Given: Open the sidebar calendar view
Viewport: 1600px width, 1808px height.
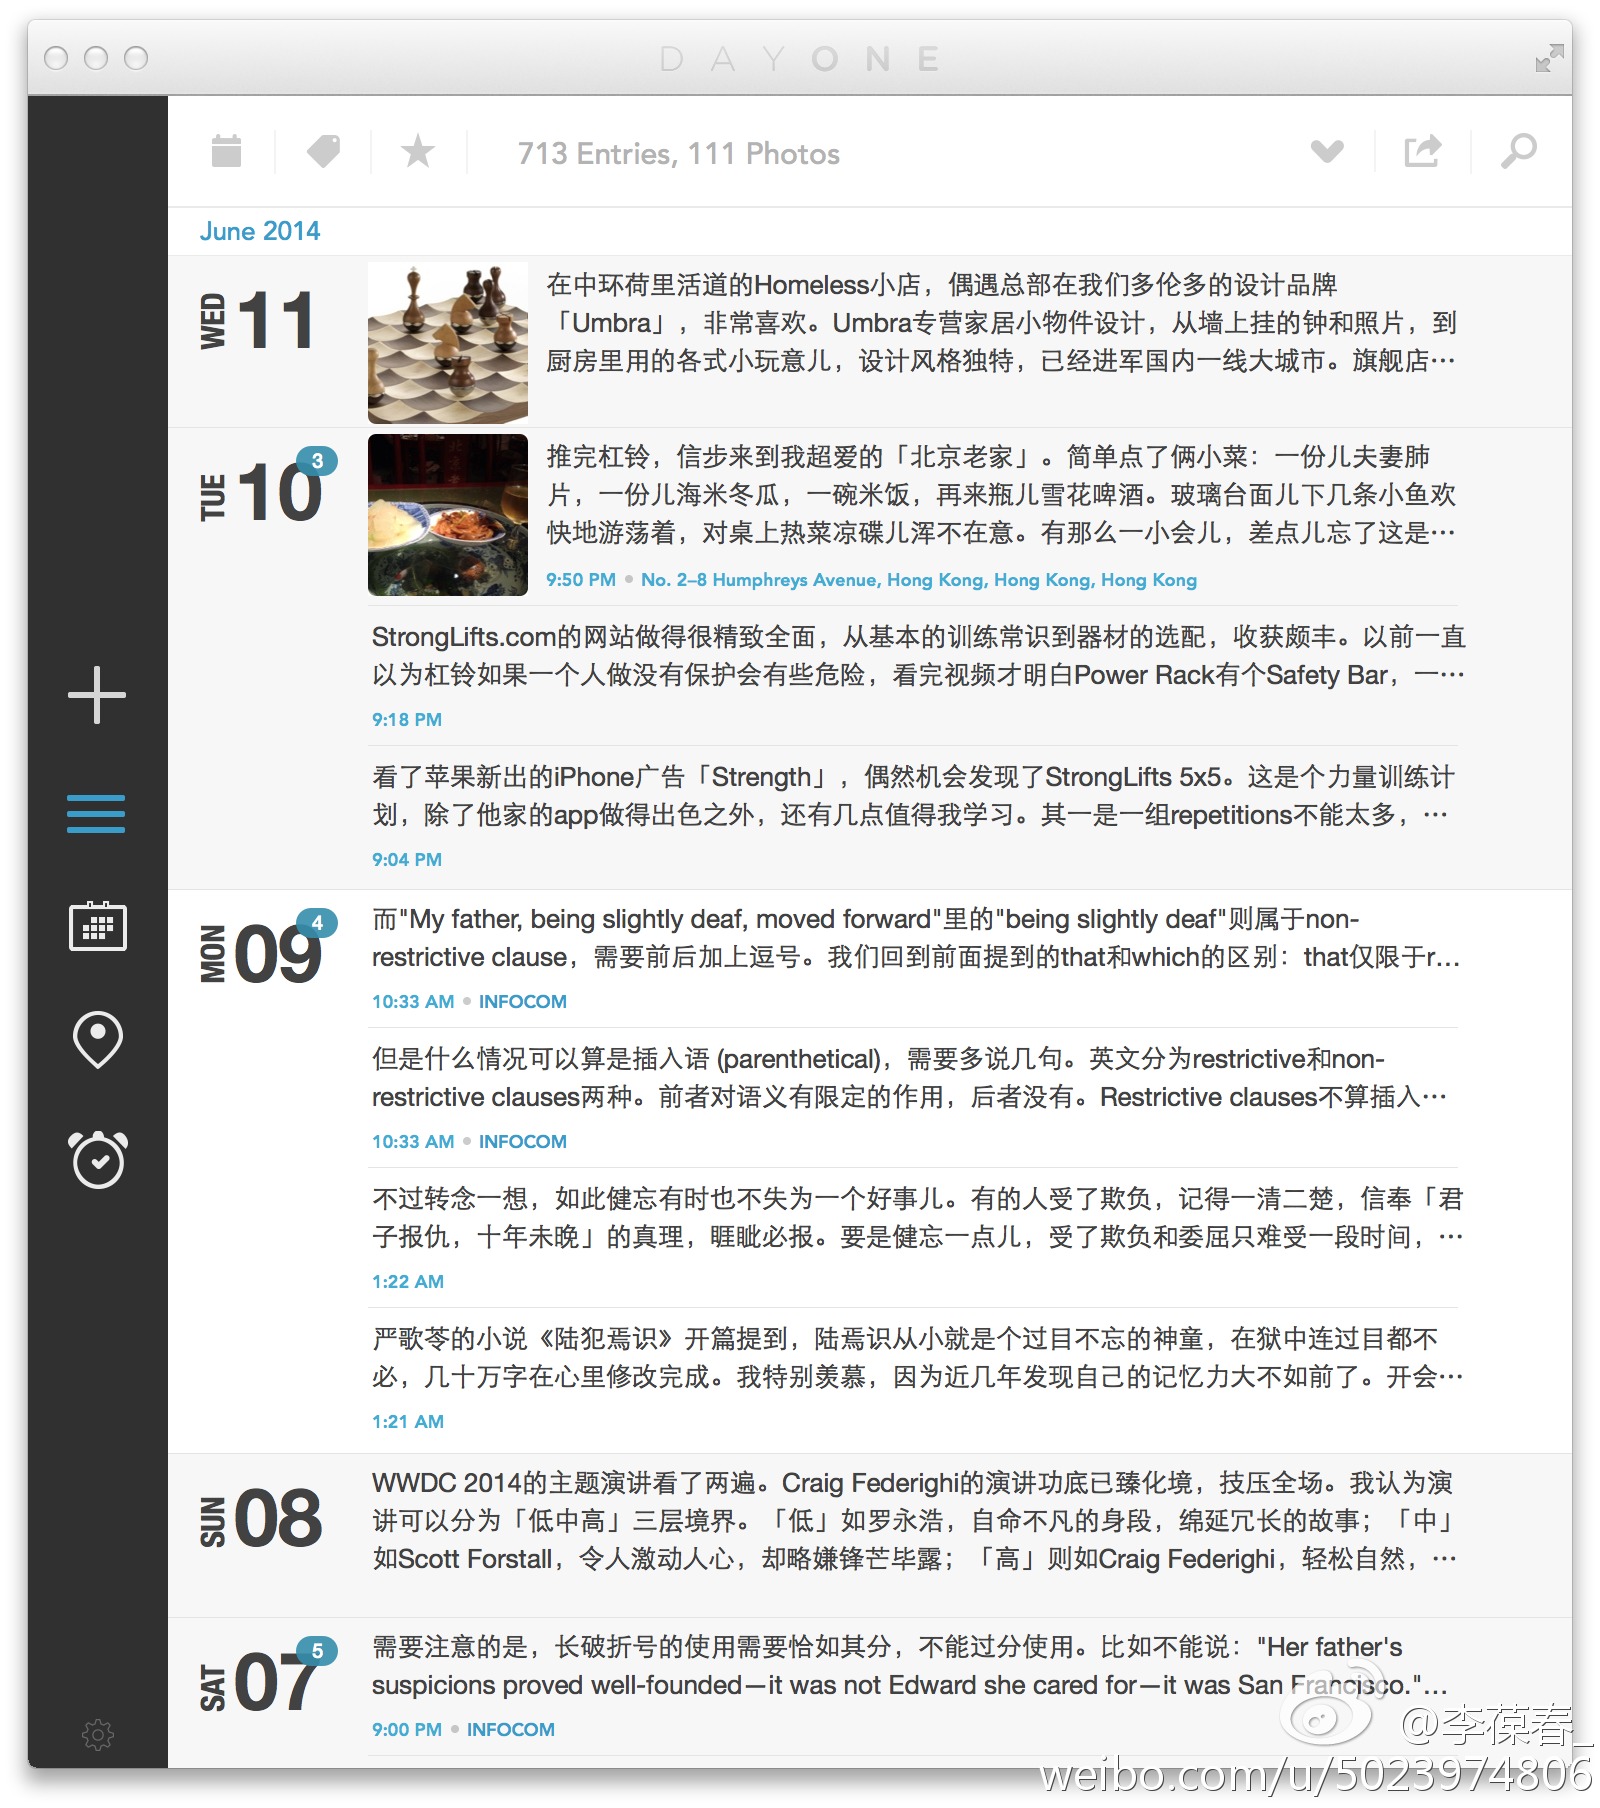Looking at the screenshot, I should point(97,926).
